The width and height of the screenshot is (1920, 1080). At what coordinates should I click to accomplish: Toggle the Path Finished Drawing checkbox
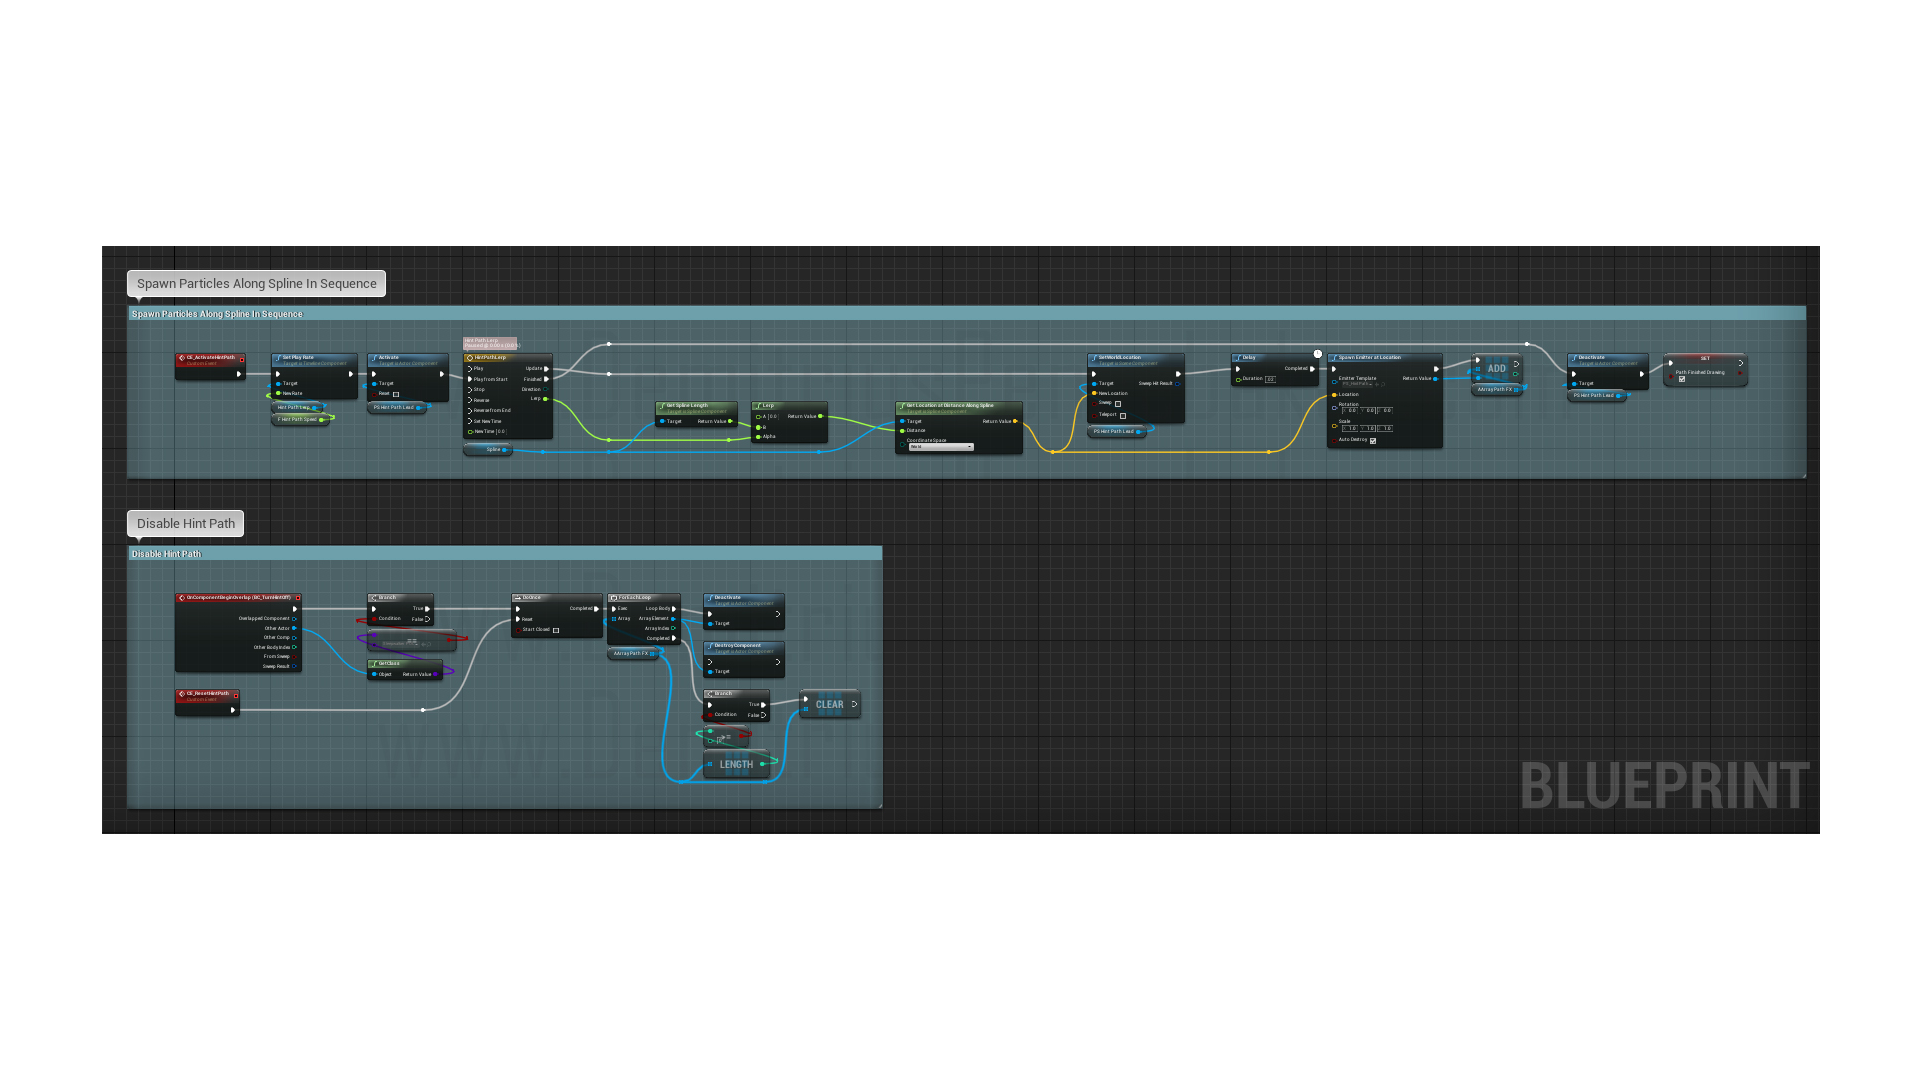(1682, 379)
